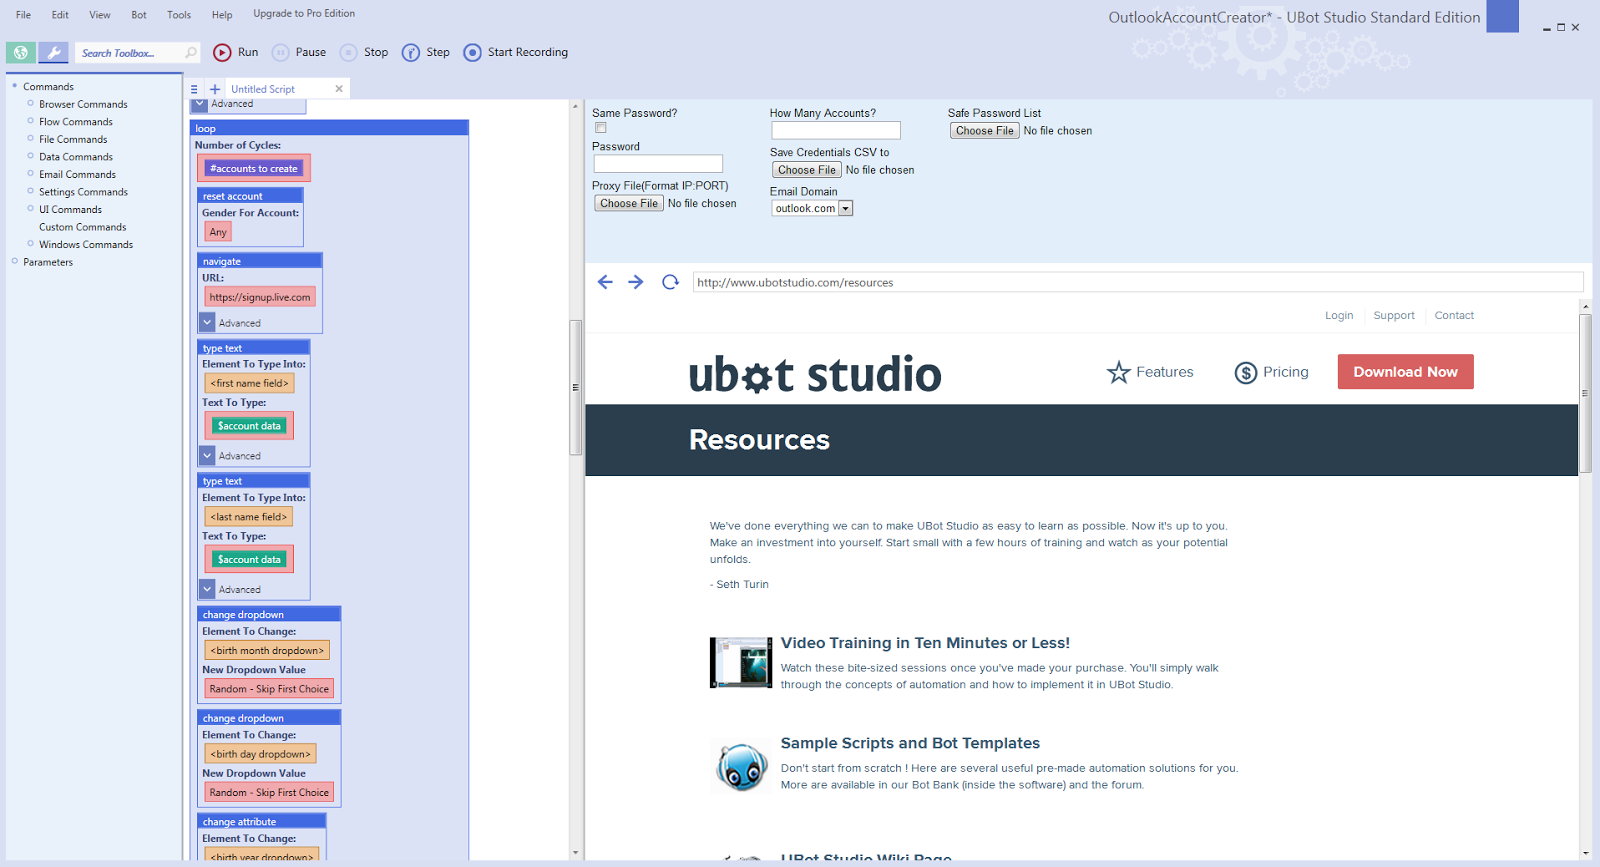Open the Login link
This screenshot has width=1600, height=867.
pyautogui.click(x=1339, y=315)
